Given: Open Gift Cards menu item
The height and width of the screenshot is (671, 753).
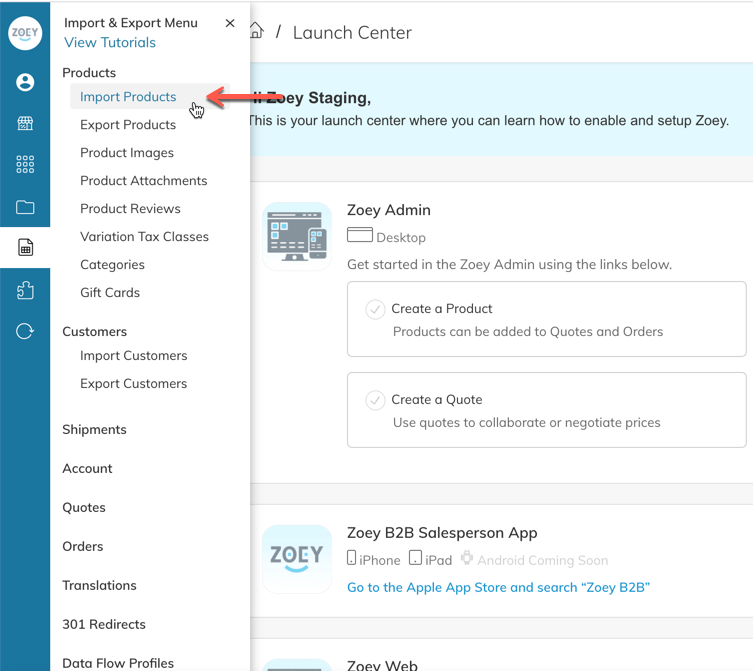Looking at the screenshot, I should 110,293.
